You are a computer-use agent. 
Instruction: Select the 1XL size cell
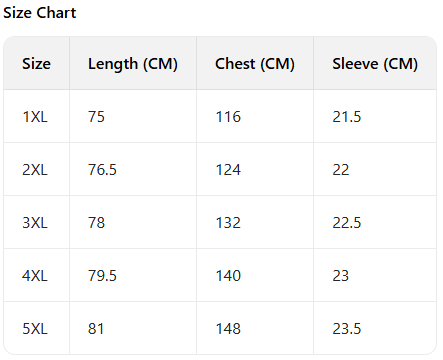(35, 117)
